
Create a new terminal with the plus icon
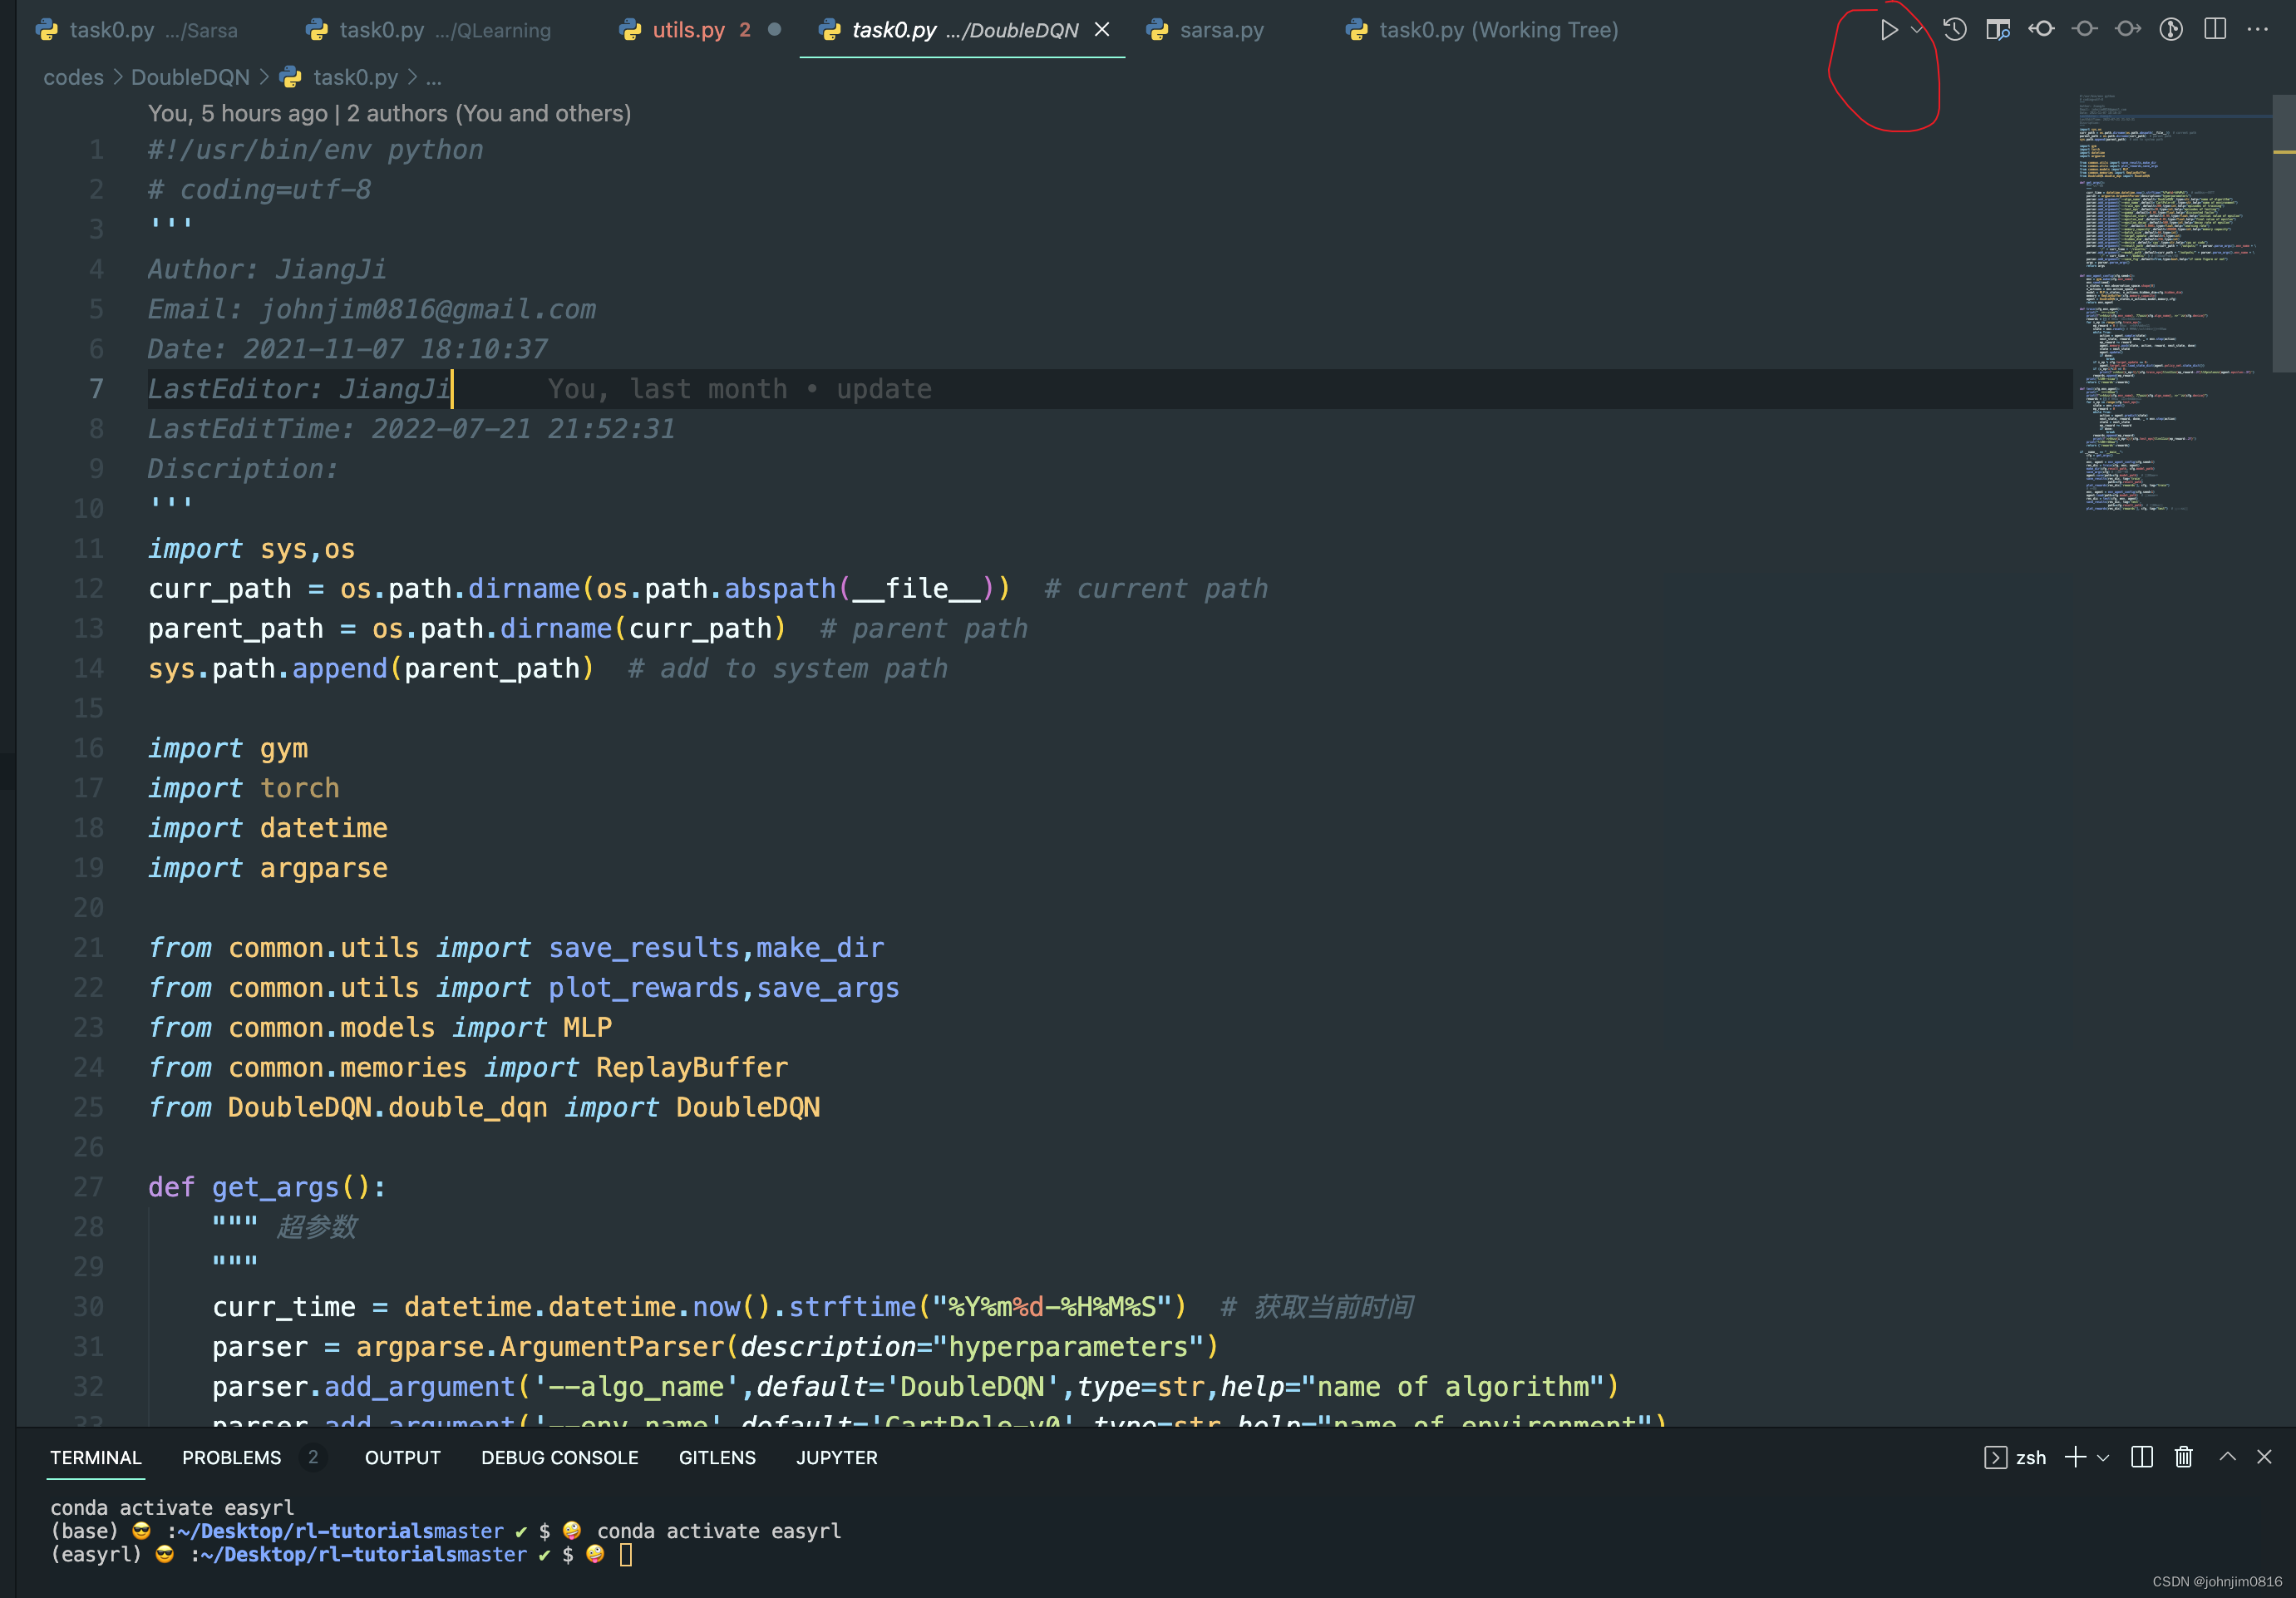2076,1457
